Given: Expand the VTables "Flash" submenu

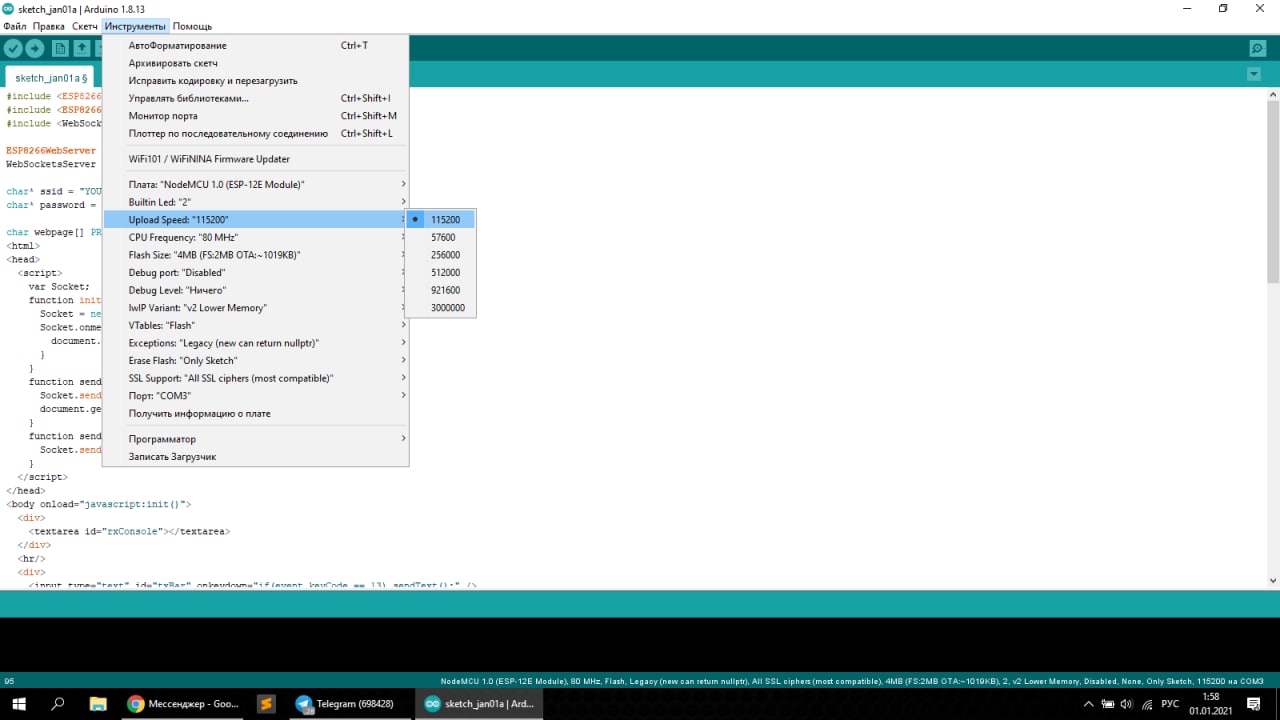Looking at the screenshot, I should tap(256, 325).
